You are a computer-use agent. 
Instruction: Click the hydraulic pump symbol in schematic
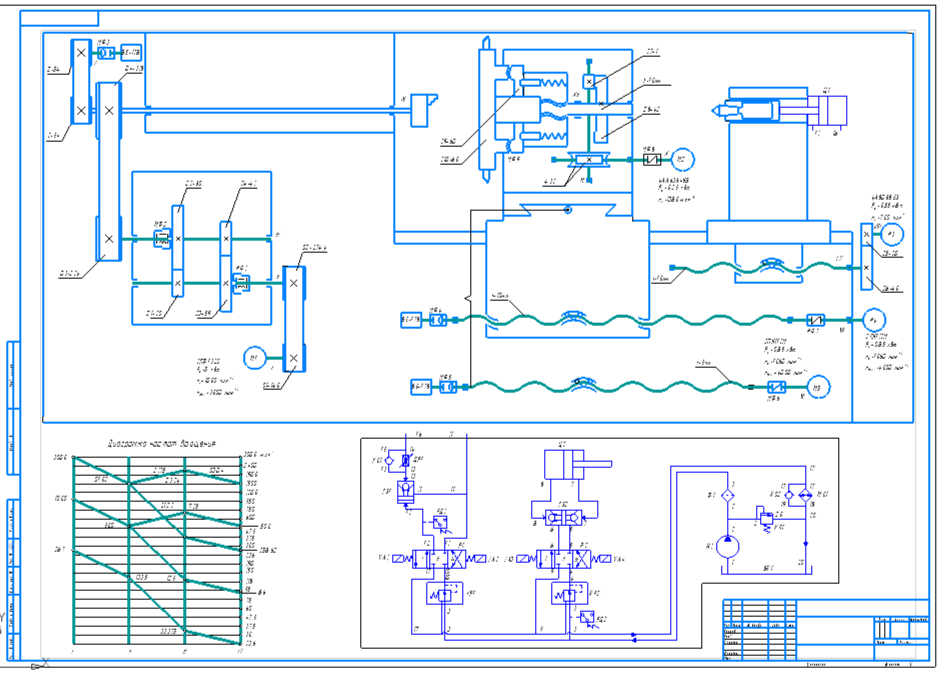(x=727, y=546)
